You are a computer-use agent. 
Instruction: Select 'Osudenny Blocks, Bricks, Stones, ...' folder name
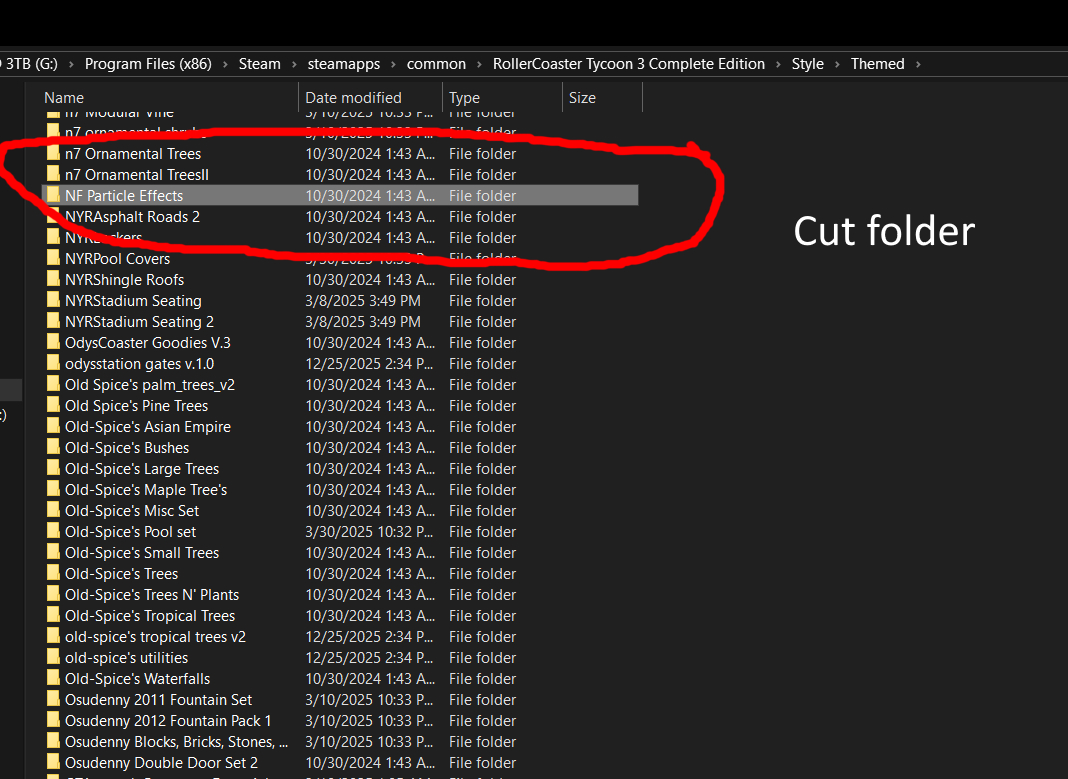176,742
